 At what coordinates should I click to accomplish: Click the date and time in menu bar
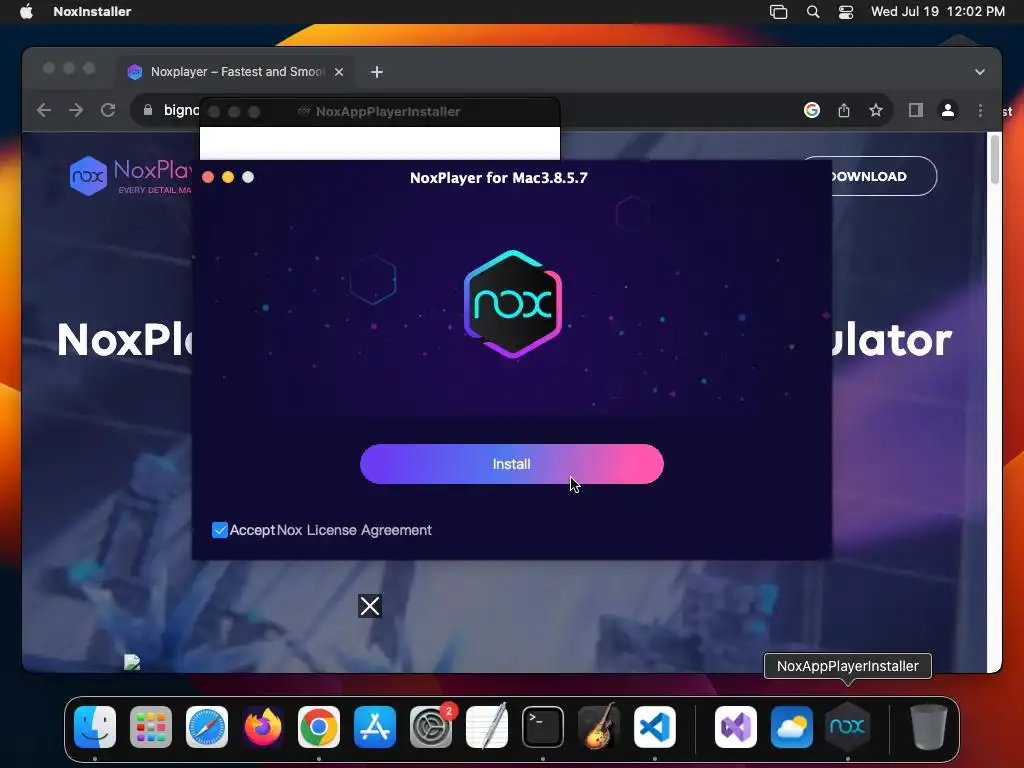click(x=938, y=11)
